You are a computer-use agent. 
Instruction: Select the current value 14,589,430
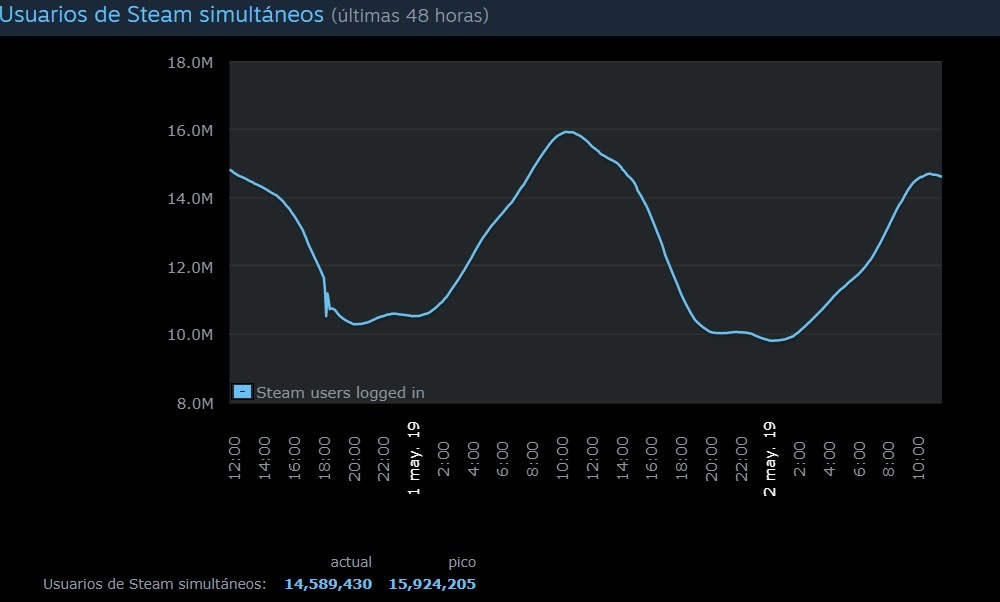point(328,584)
